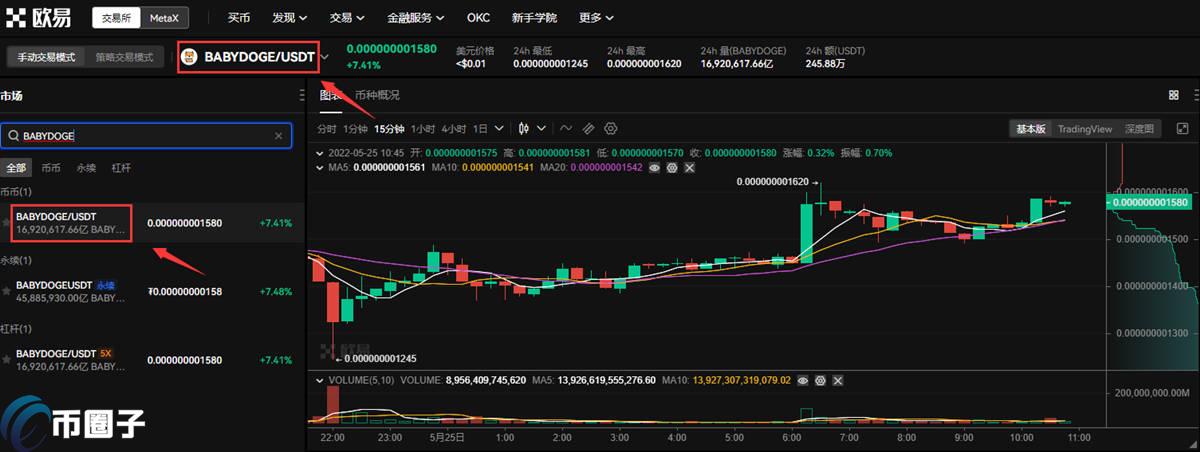Select the 15分钟 chart interval
This screenshot has height=452, width=1200.
point(390,129)
